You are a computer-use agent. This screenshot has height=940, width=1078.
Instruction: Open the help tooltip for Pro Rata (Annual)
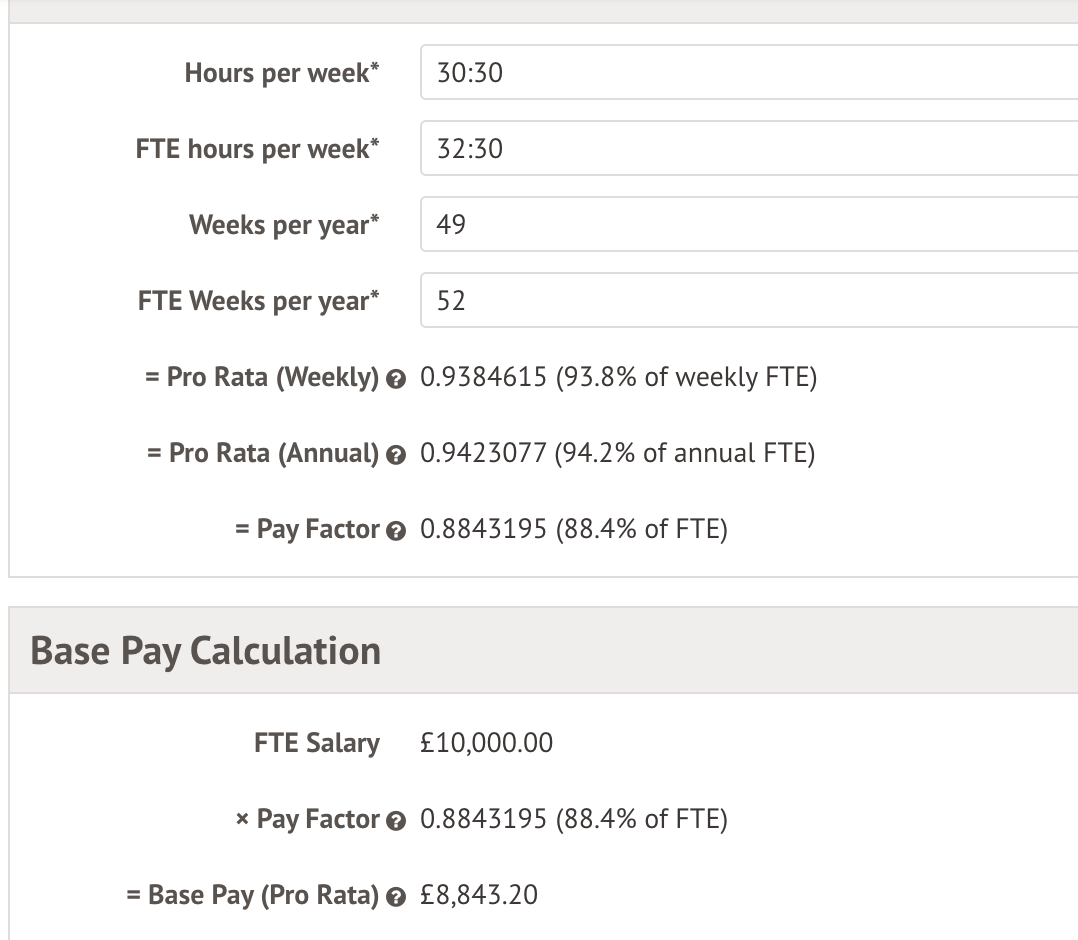click(395, 455)
